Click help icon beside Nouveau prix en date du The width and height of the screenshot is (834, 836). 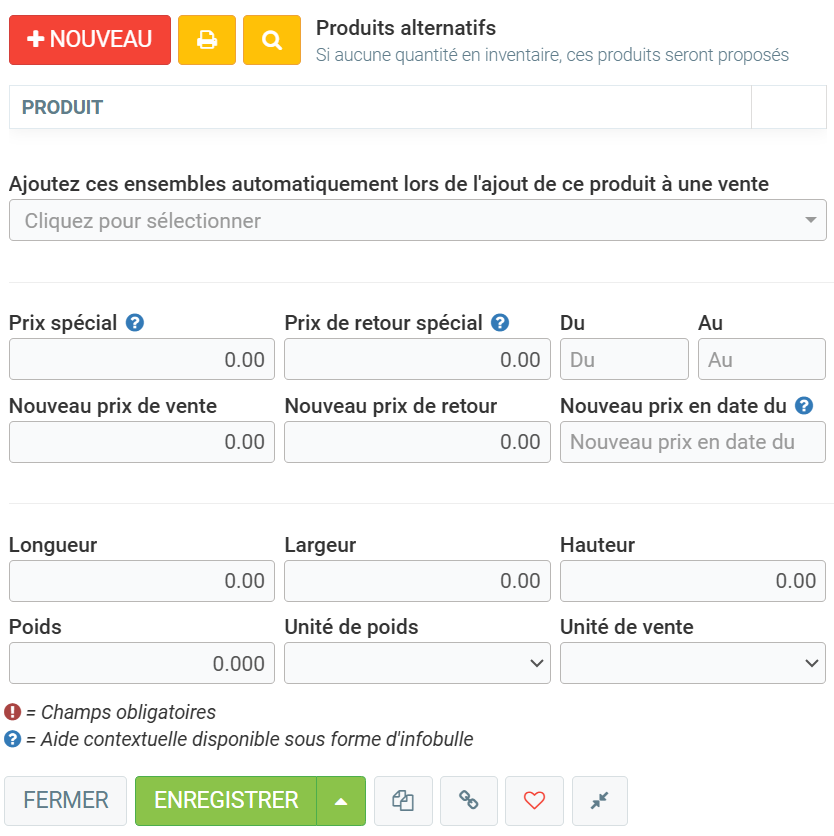pos(803,406)
